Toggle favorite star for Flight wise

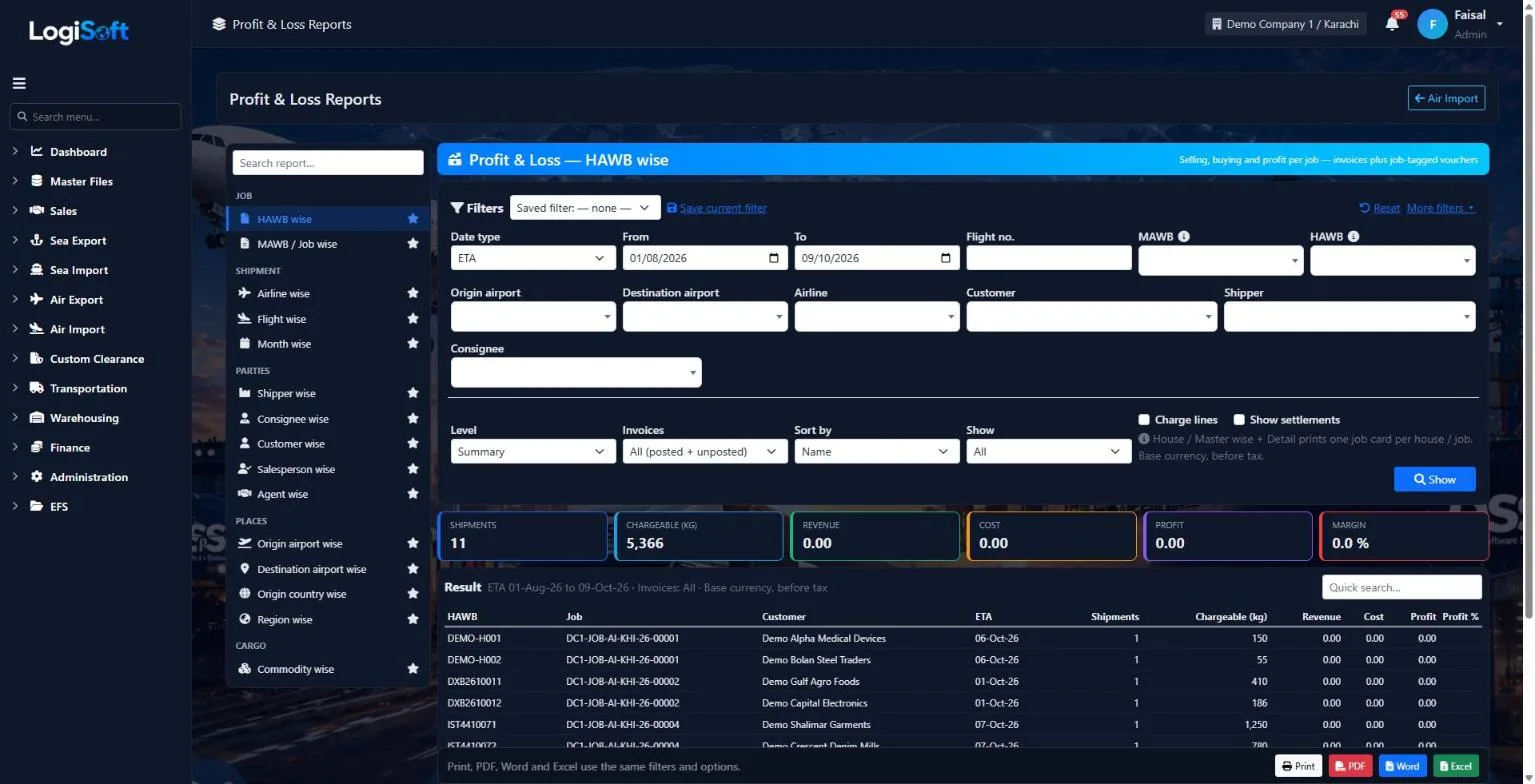click(x=412, y=319)
